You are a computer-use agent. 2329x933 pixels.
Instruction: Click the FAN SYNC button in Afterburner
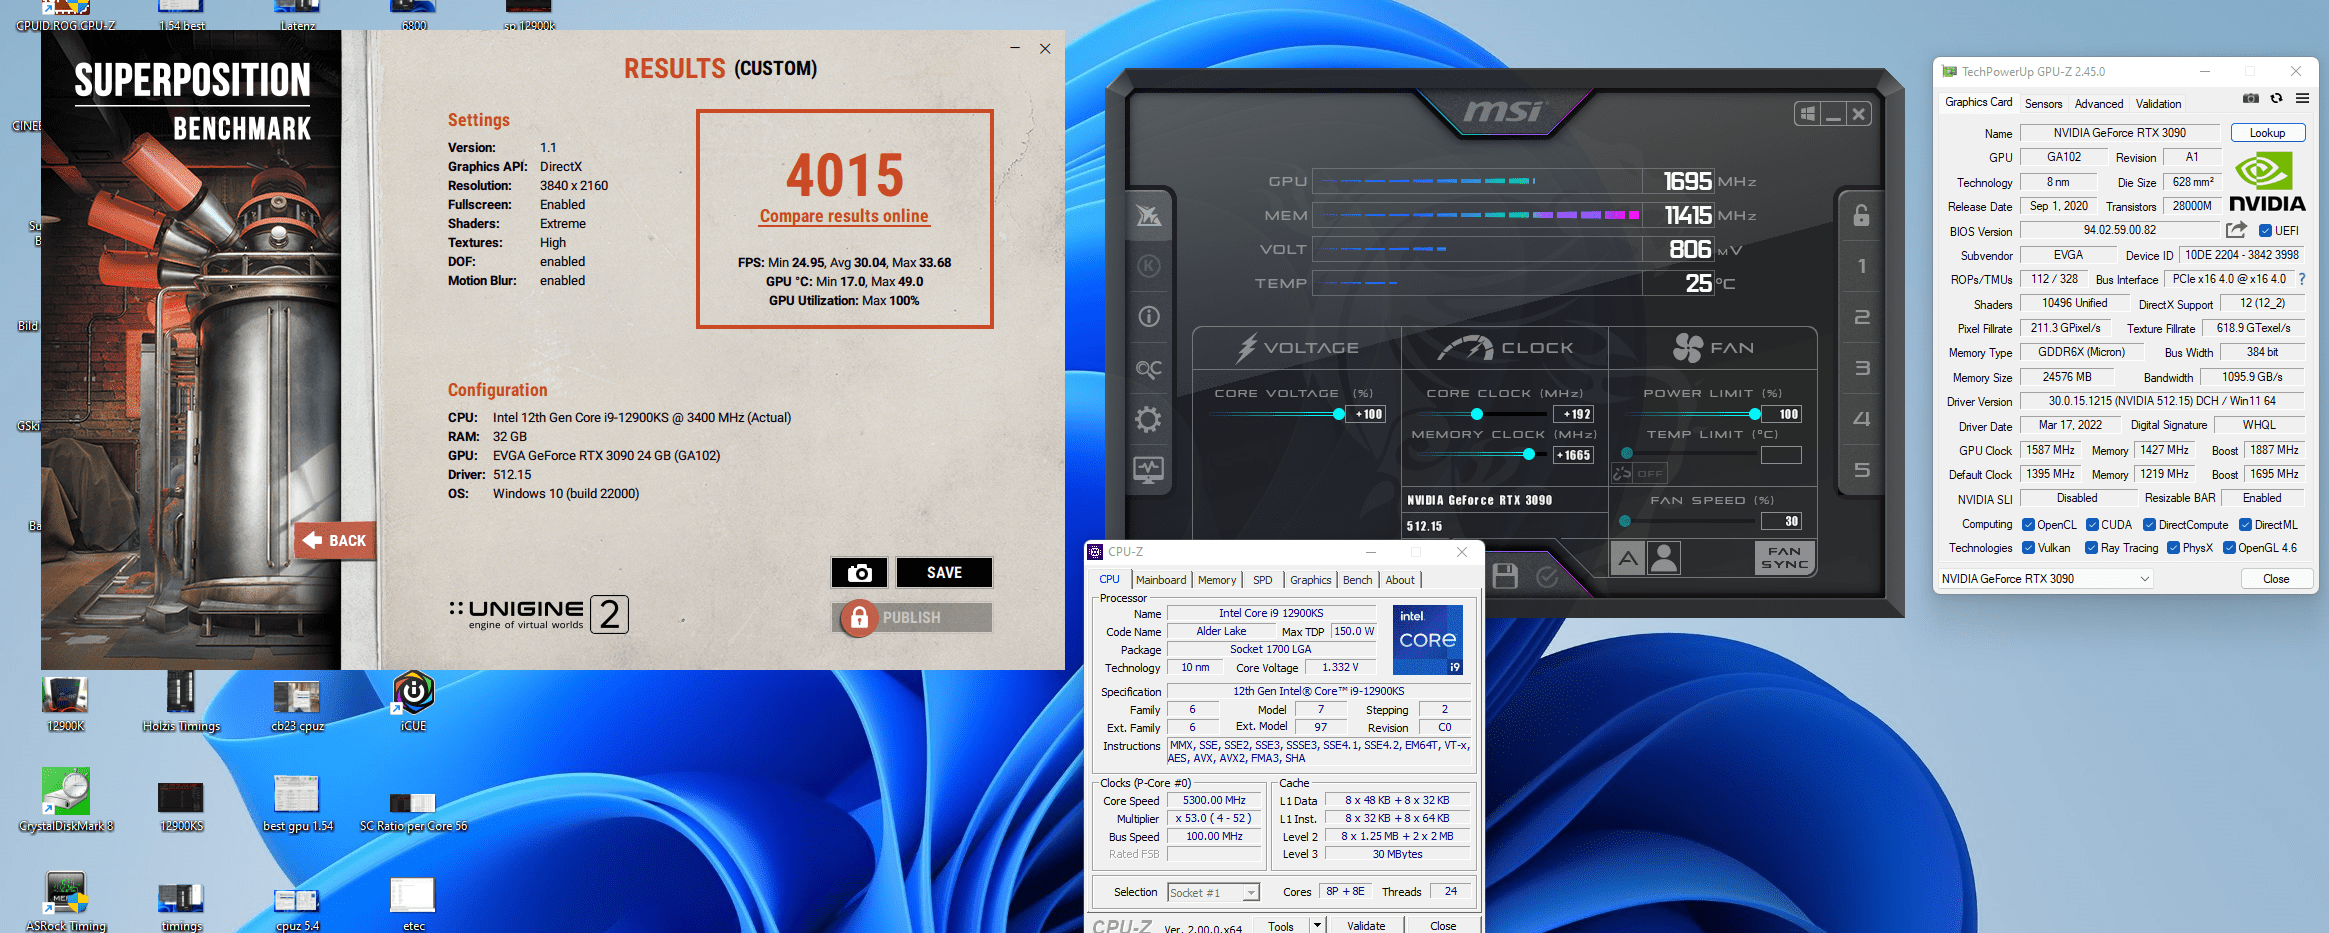(1784, 558)
